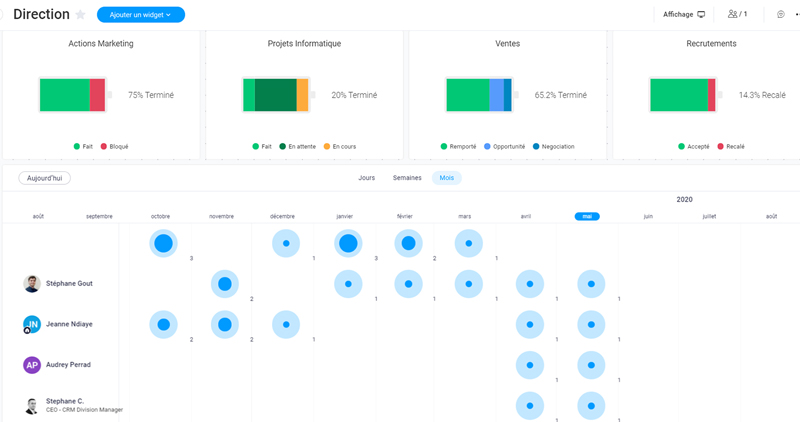This screenshot has height=422, width=800.
Task: Click Stephane C.'s avatar photo
Action: [x=32, y=406]
